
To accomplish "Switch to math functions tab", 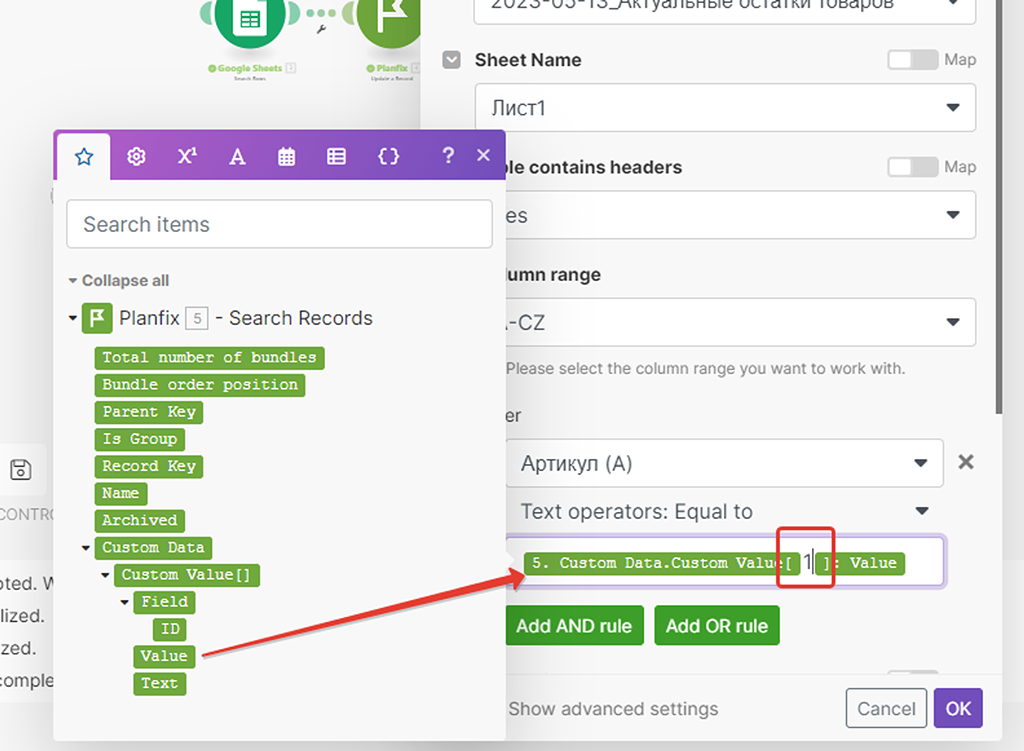I will click(187, 157).
